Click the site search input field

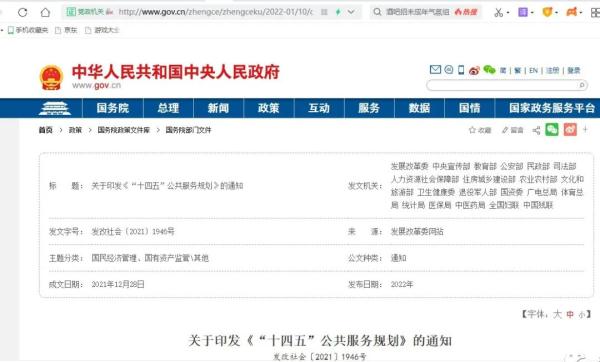[x=502, y=85]
